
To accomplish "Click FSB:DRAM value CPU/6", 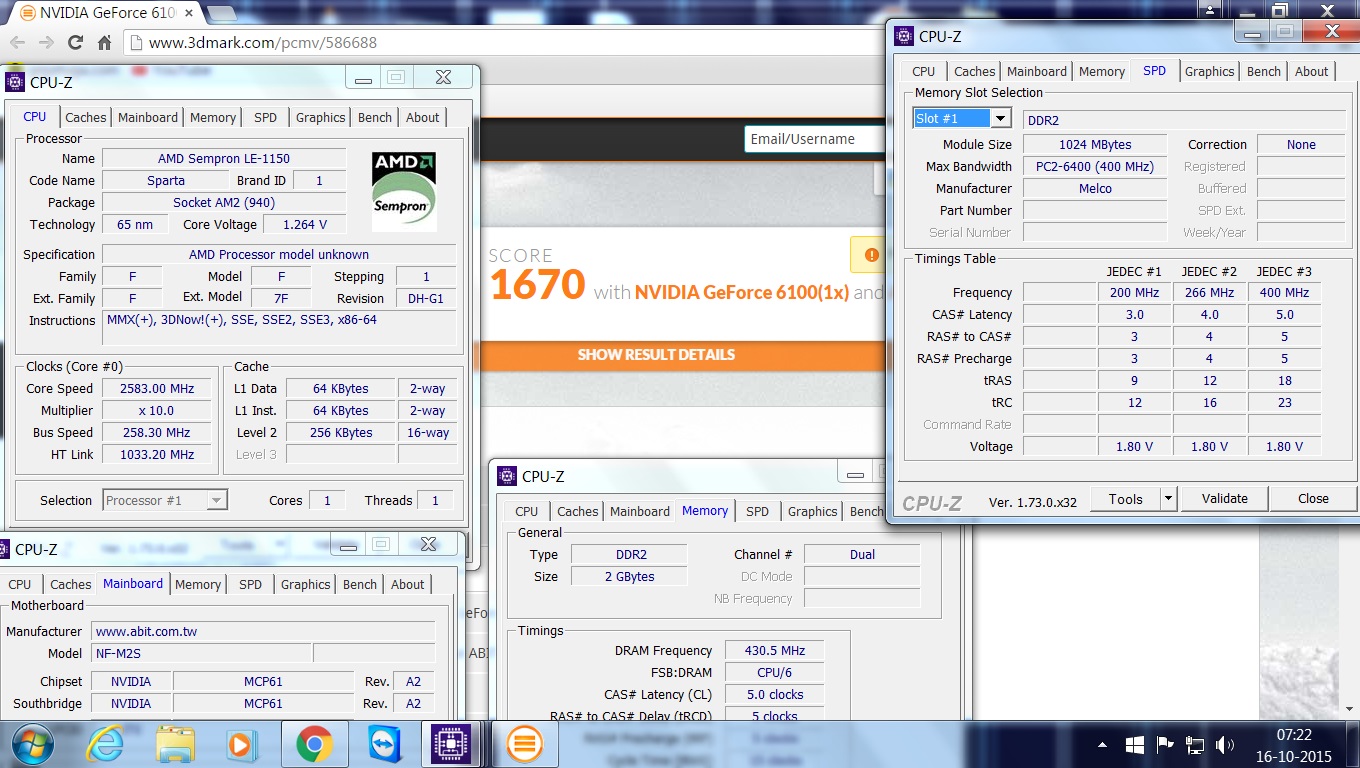I will tap(775, 672).
